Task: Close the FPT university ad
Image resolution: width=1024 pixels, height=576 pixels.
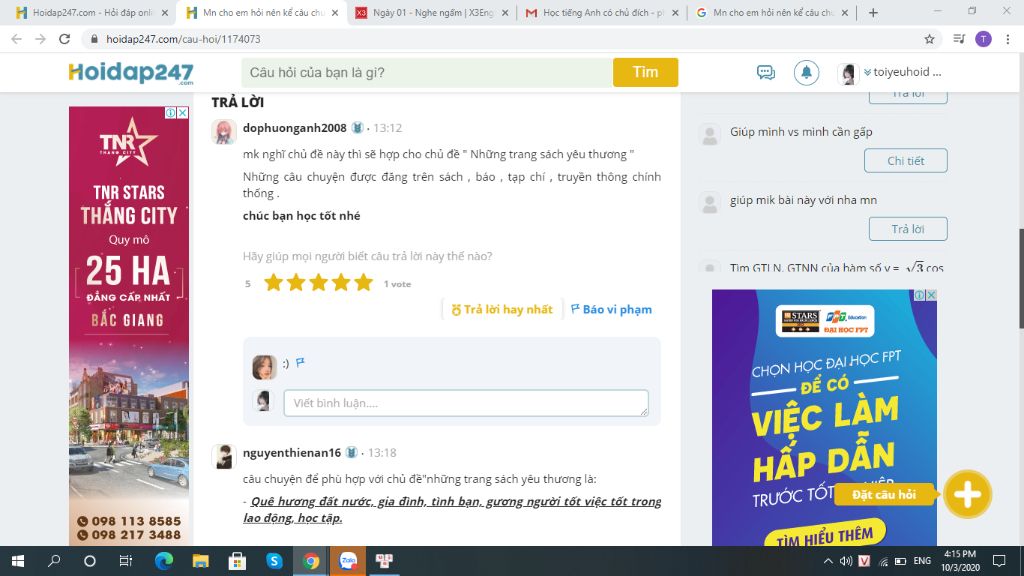Action: pos(931,295)
